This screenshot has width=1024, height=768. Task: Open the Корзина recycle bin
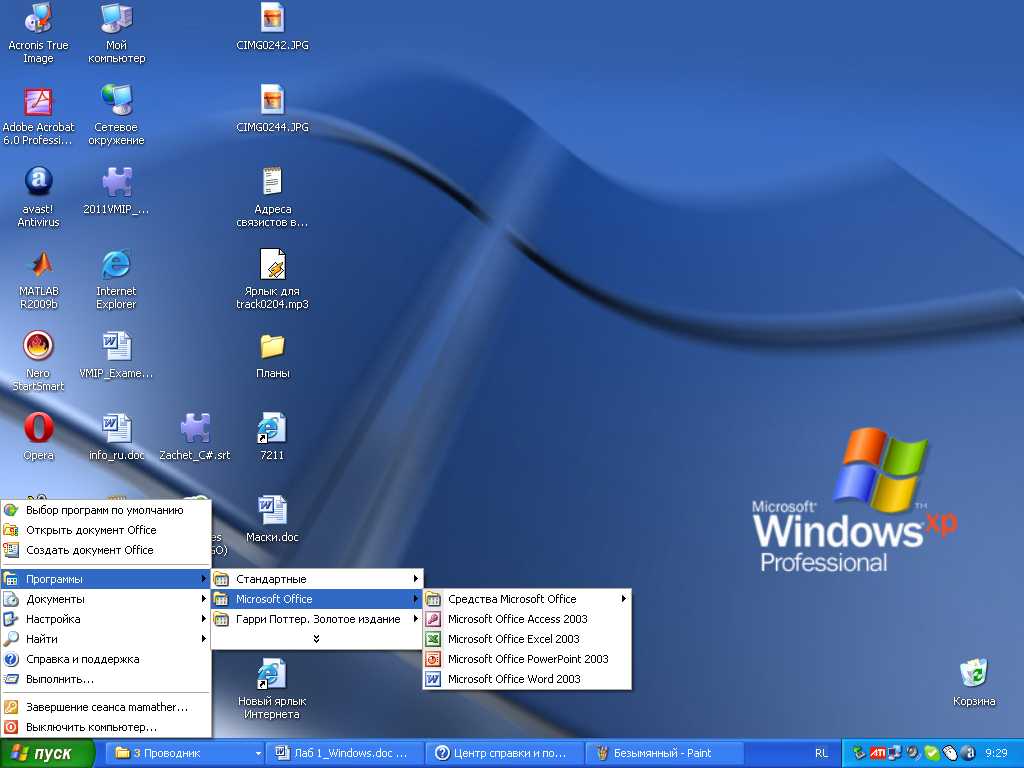pyautogui.click(x=974, y=683)
